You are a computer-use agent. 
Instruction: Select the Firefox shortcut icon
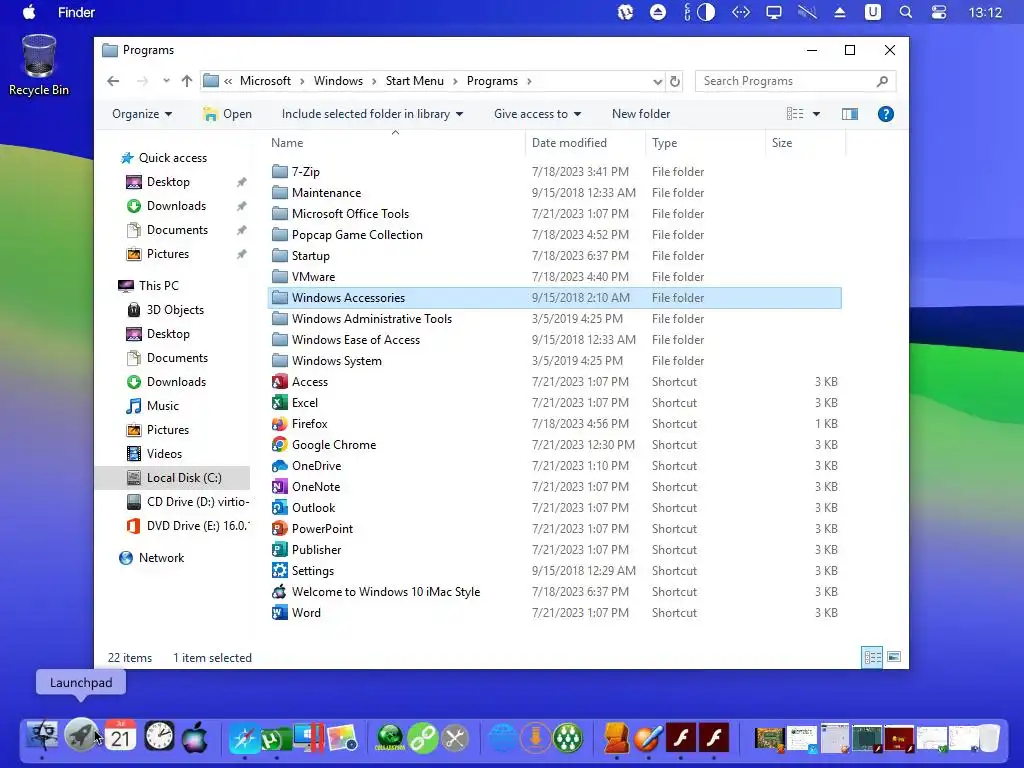click(x=280, y=424)
